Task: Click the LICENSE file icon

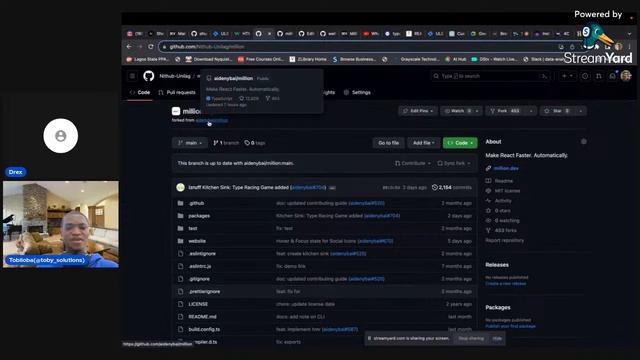Action: point(180,304)
